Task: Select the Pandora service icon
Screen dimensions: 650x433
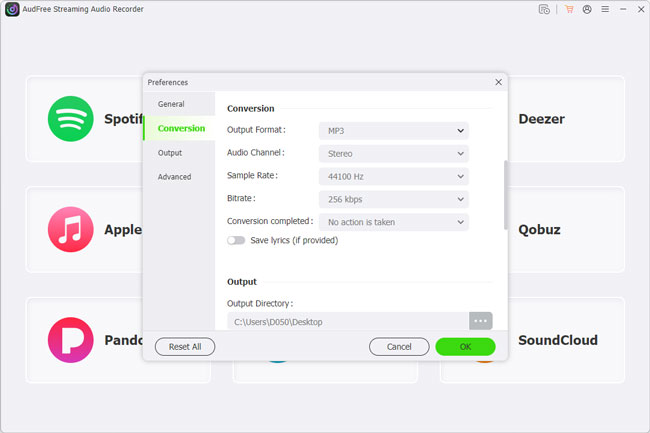Action: point(70,340)
